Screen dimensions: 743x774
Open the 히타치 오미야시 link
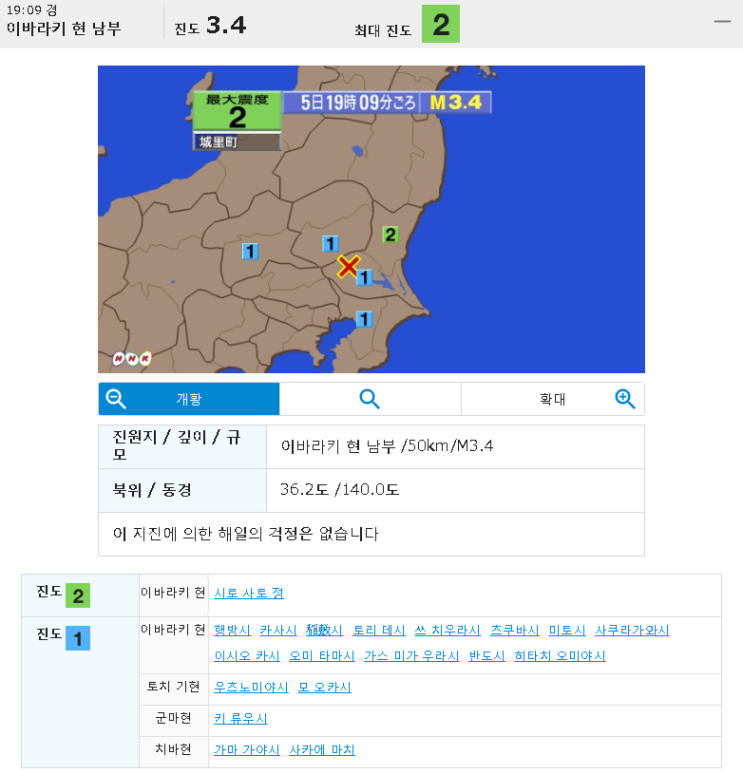click(x=560, y=656)
